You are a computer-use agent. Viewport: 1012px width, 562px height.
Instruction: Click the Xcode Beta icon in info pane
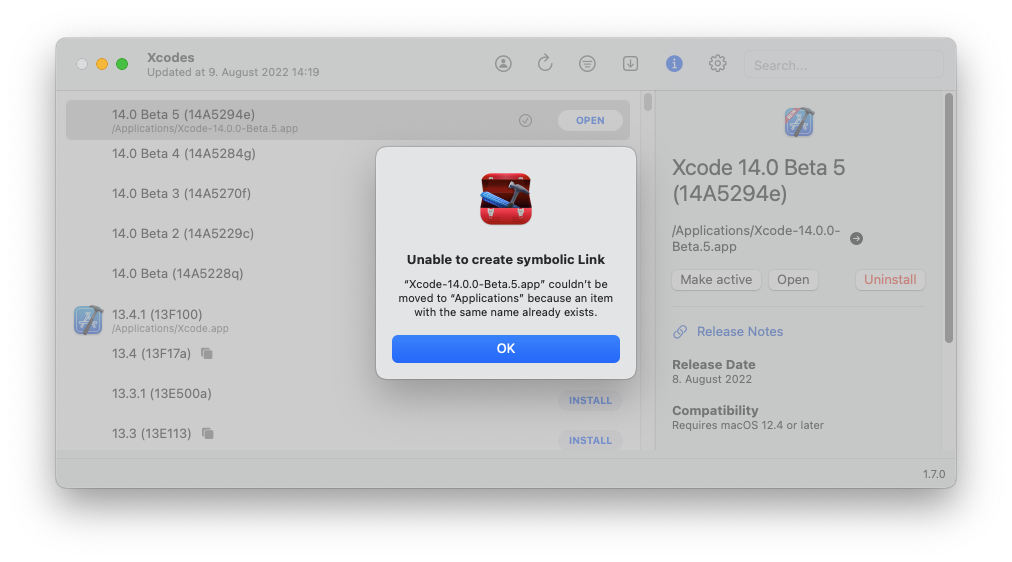point(799,122)
